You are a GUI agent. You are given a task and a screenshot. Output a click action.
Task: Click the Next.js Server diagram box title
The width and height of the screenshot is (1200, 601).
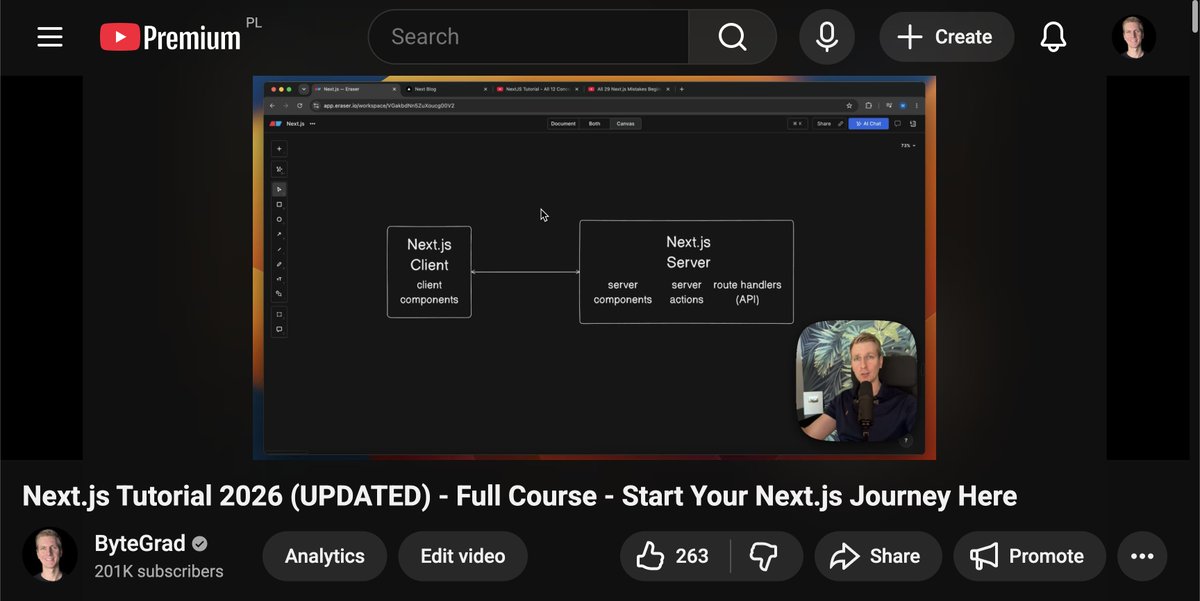pyautogui.click(x=688, y=252)
